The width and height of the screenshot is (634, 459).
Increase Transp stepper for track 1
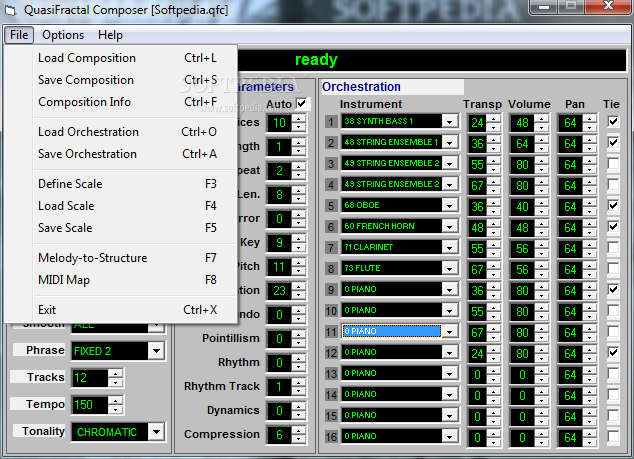tap(493, 118)
